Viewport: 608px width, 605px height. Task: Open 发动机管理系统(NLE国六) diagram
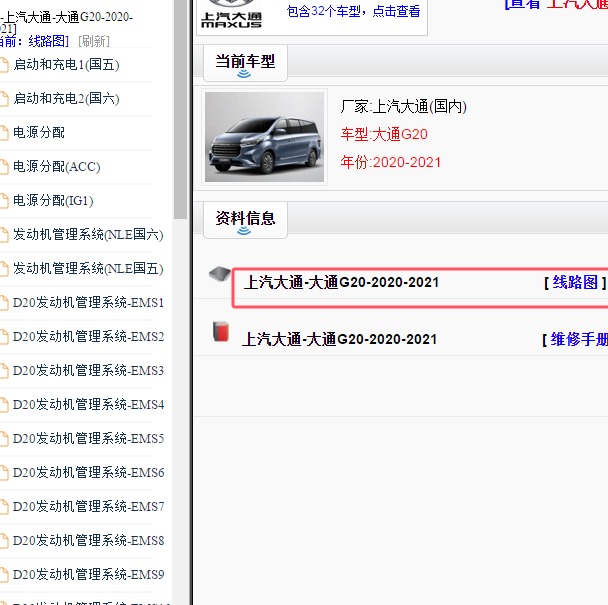pos(88,235)
